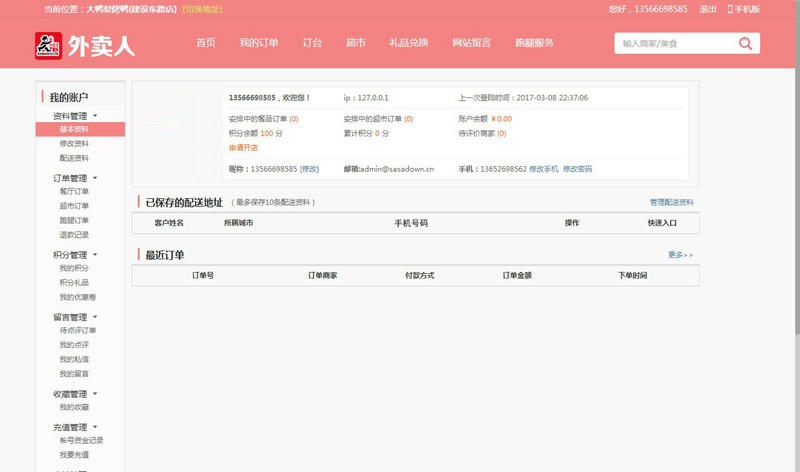Click the 付款方式 column header
Screen dimensions: 800x472
419,276
